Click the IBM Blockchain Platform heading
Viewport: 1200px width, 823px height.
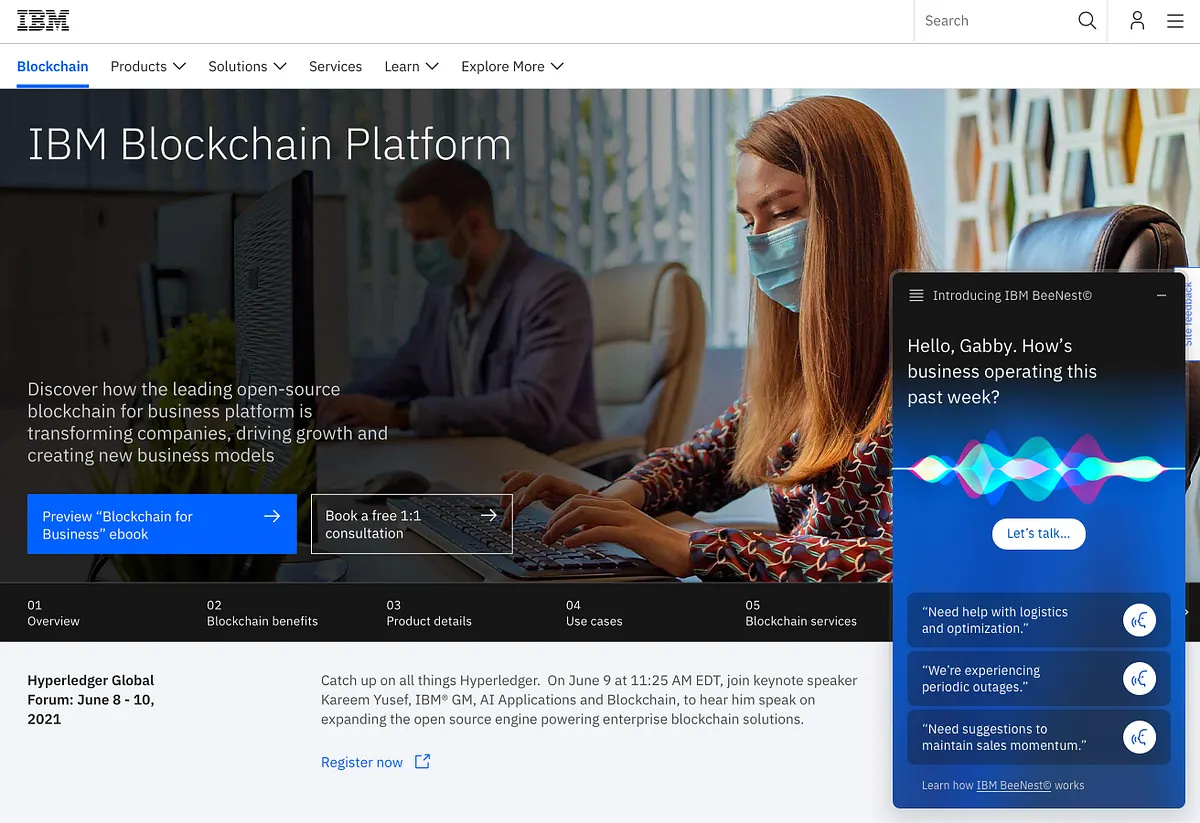point(270,144)
